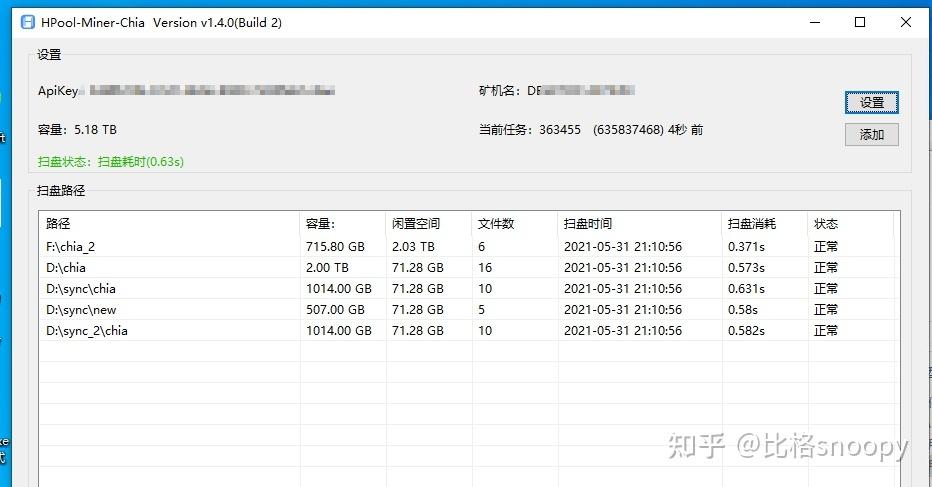The width and height of the screenshot is (932, 487).
Task: Sort by the 文件数 column header
Action: (515, 224)
